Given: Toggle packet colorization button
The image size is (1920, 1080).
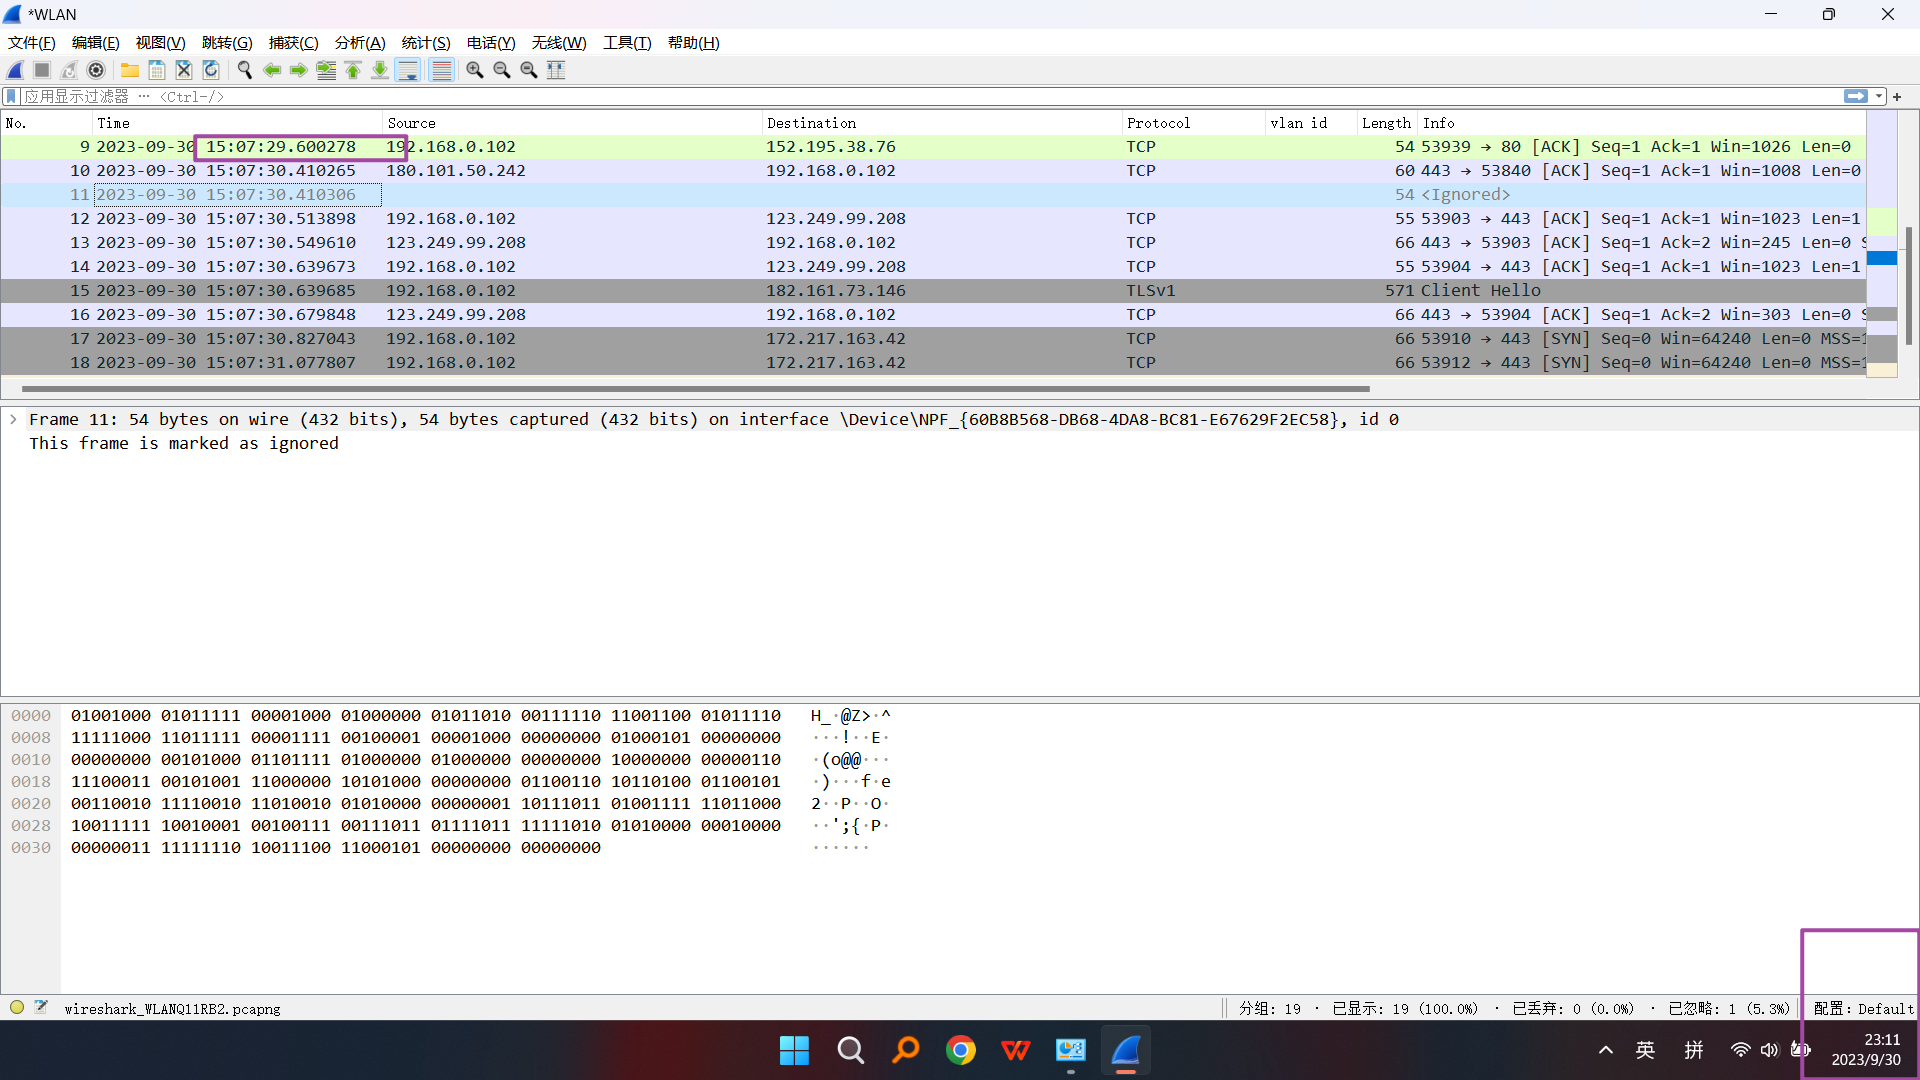Looking at the screenshot, I should [441, 70].
